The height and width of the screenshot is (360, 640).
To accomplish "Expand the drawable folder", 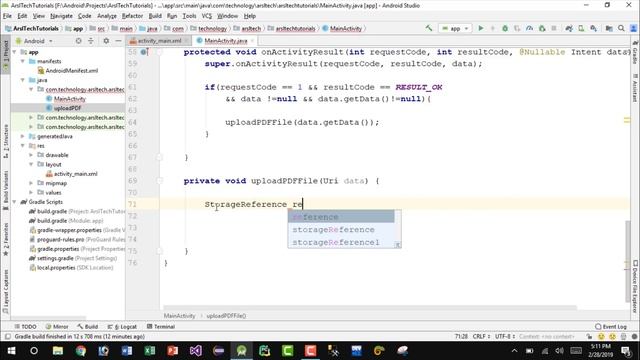I will pos(31,155).
